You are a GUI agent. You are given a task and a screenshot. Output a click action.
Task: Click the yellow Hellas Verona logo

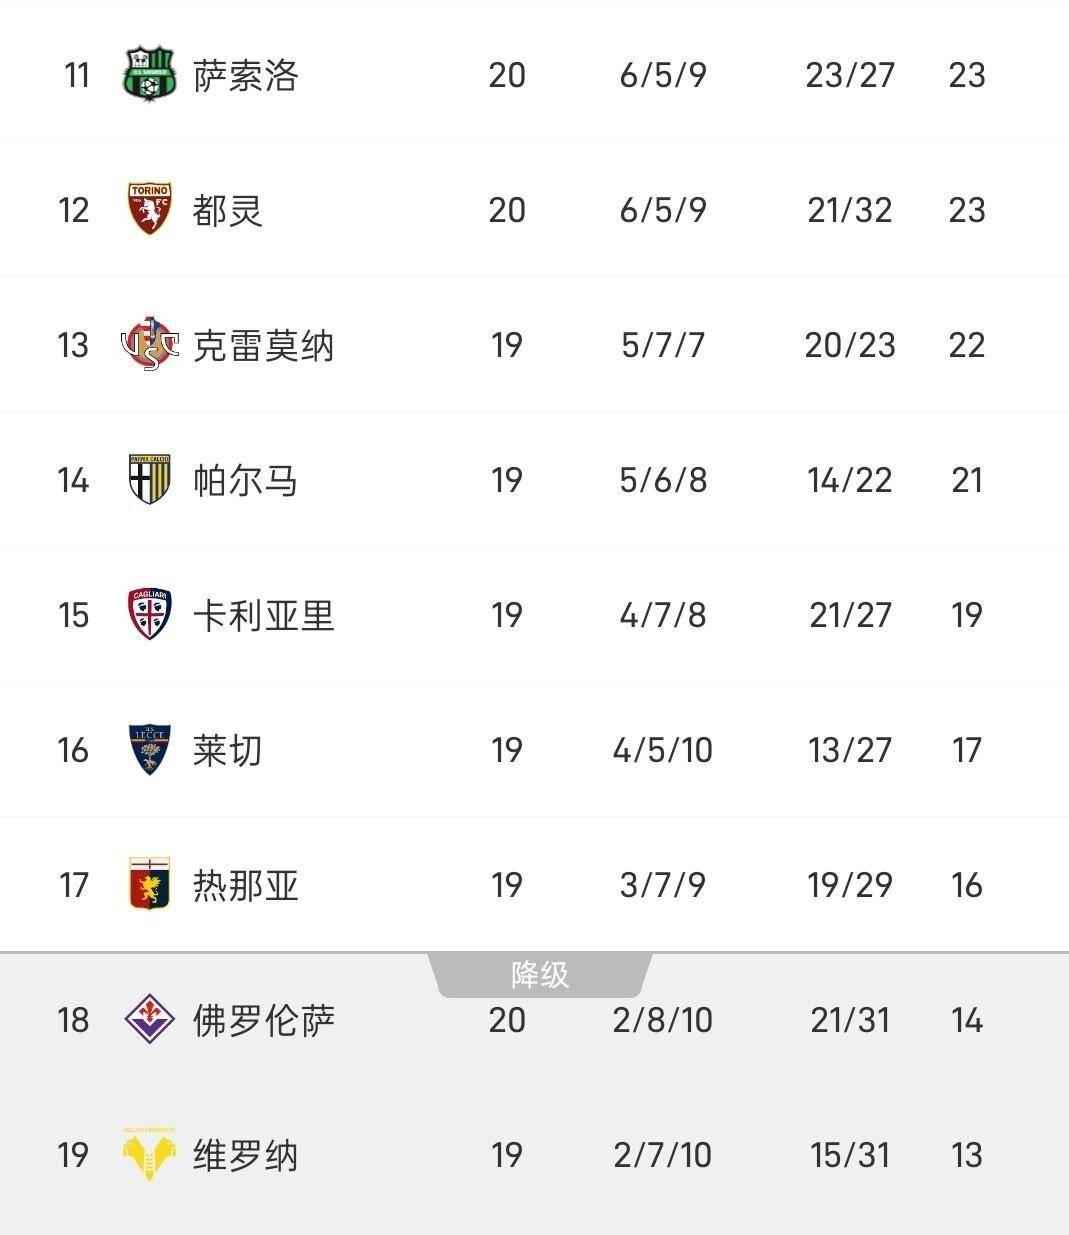(149, 1154)
